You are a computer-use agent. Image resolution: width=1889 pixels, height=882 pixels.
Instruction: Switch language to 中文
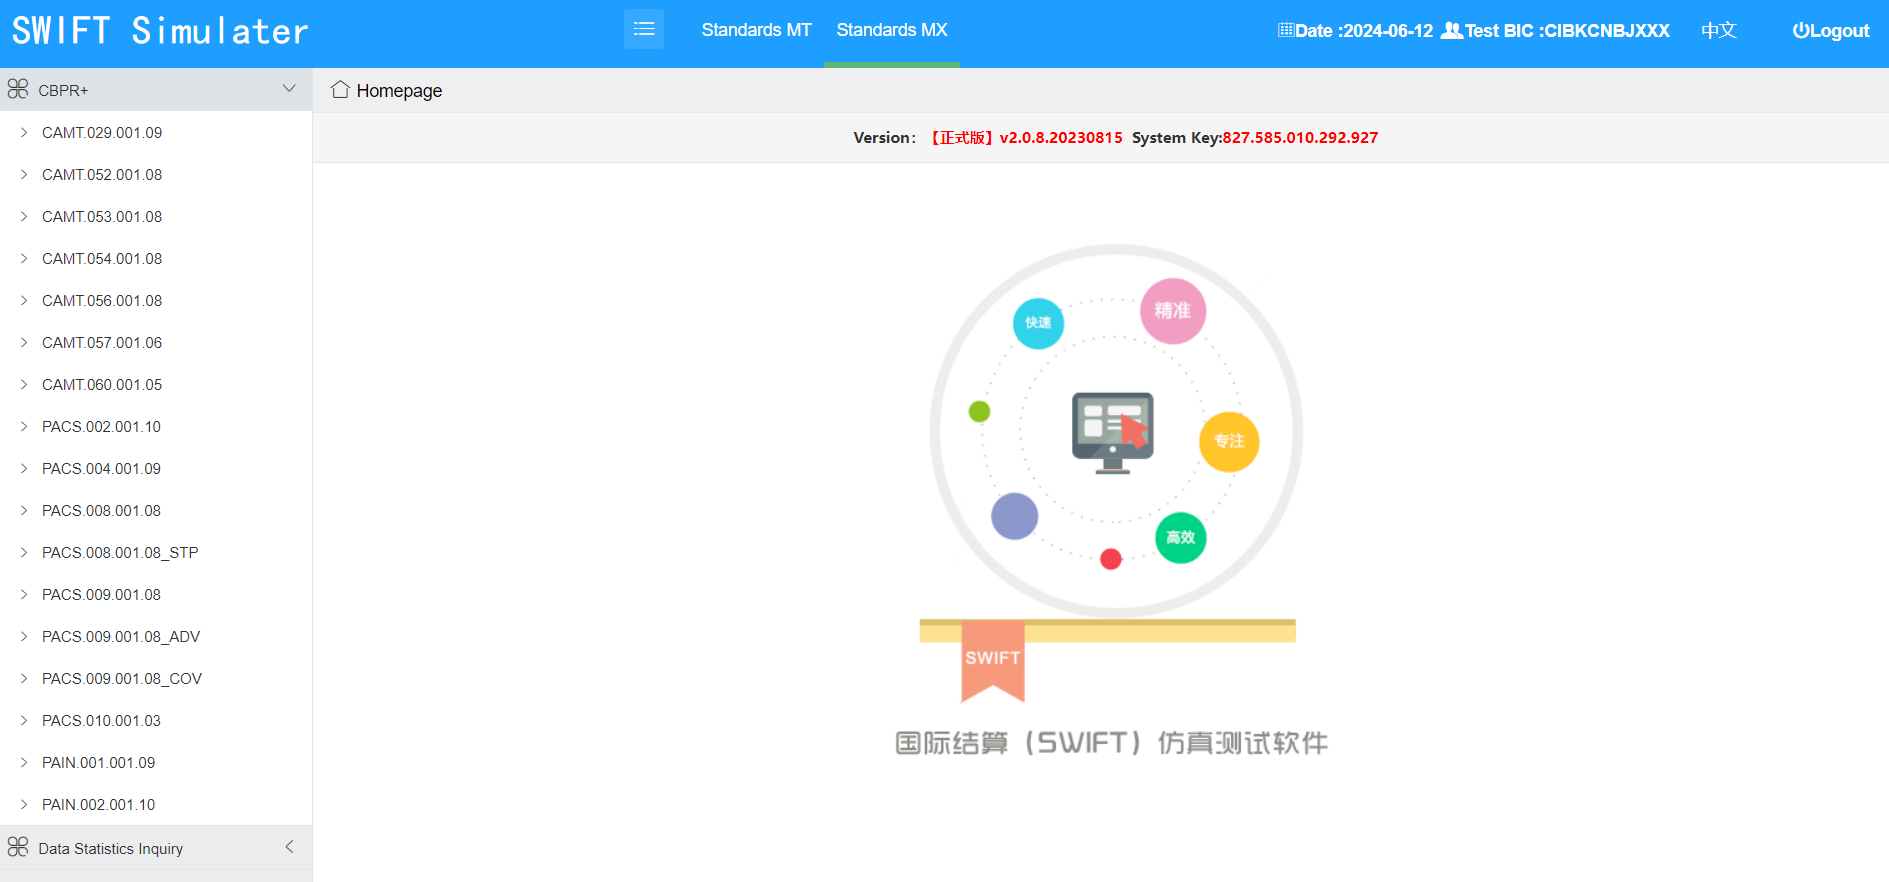pyautogui.click(x=1719, y=30)
